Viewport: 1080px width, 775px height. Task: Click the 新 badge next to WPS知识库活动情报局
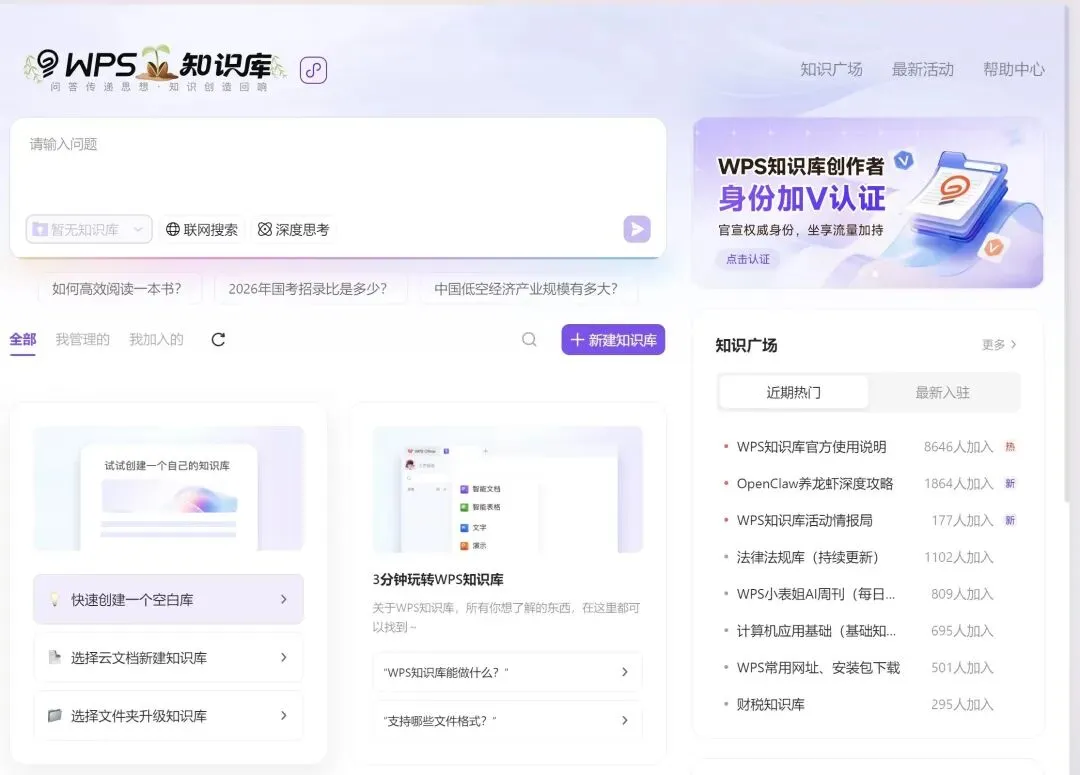(x=1010, y=520)
